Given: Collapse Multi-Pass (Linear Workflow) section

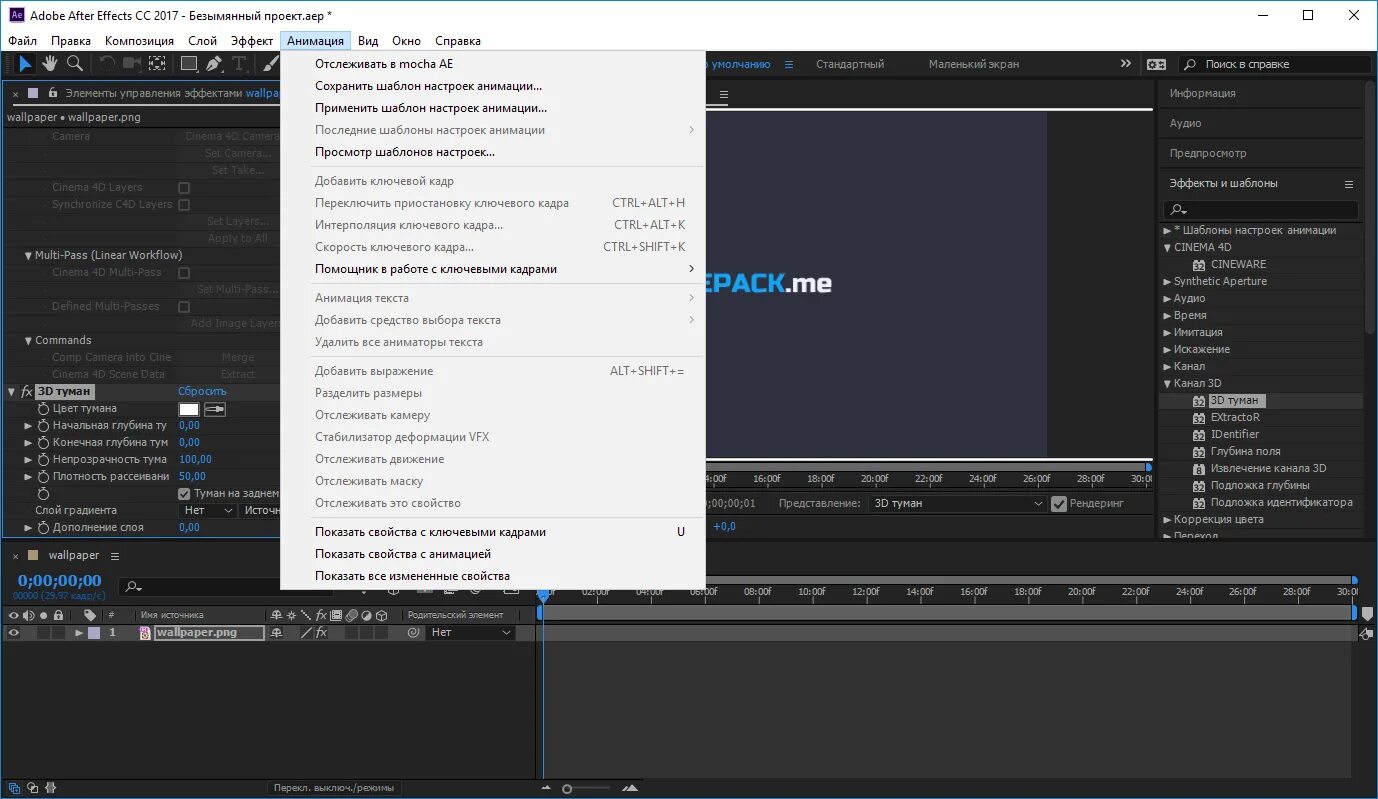Looking at the screenshot, I should (29, 256).
